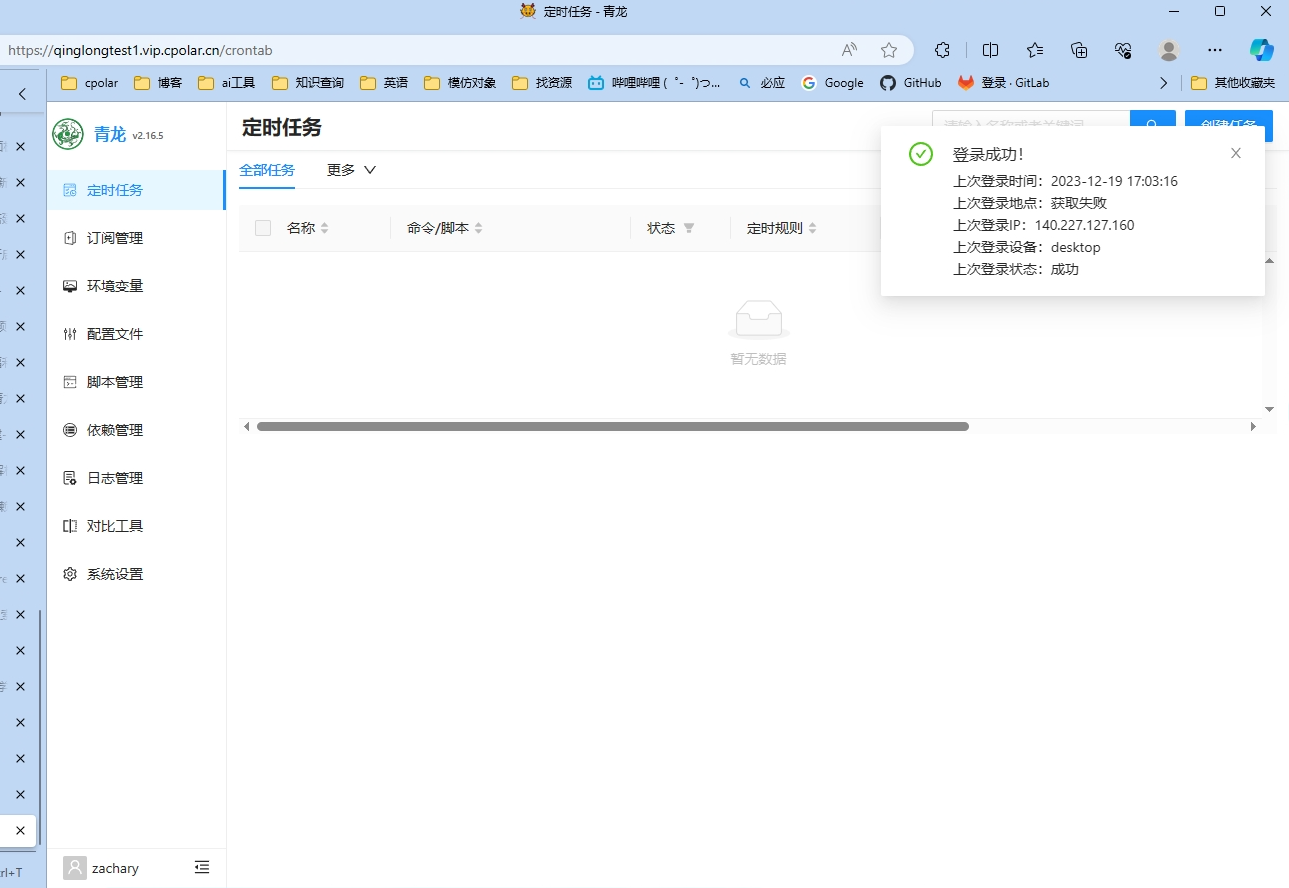Open the GitHub bookmark
Viewport: 1289px width, 888px height.
pos(911,83)
